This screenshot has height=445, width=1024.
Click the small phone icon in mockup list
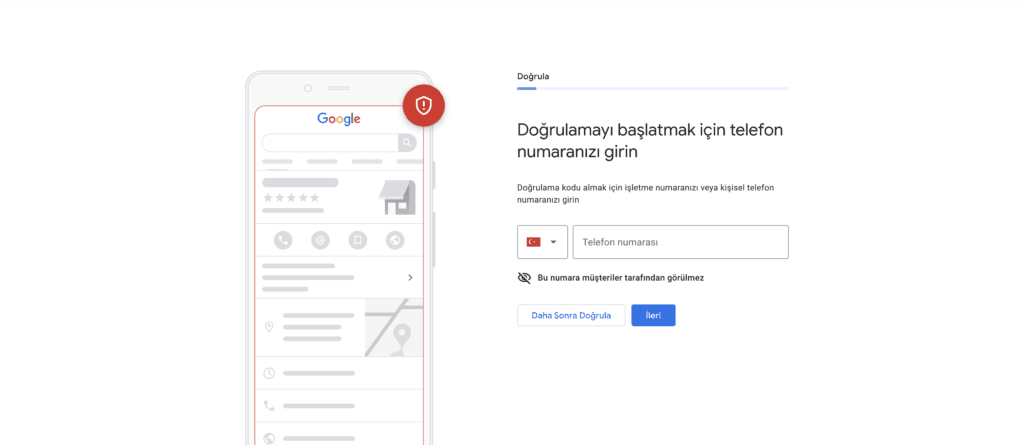pos(269,406)
